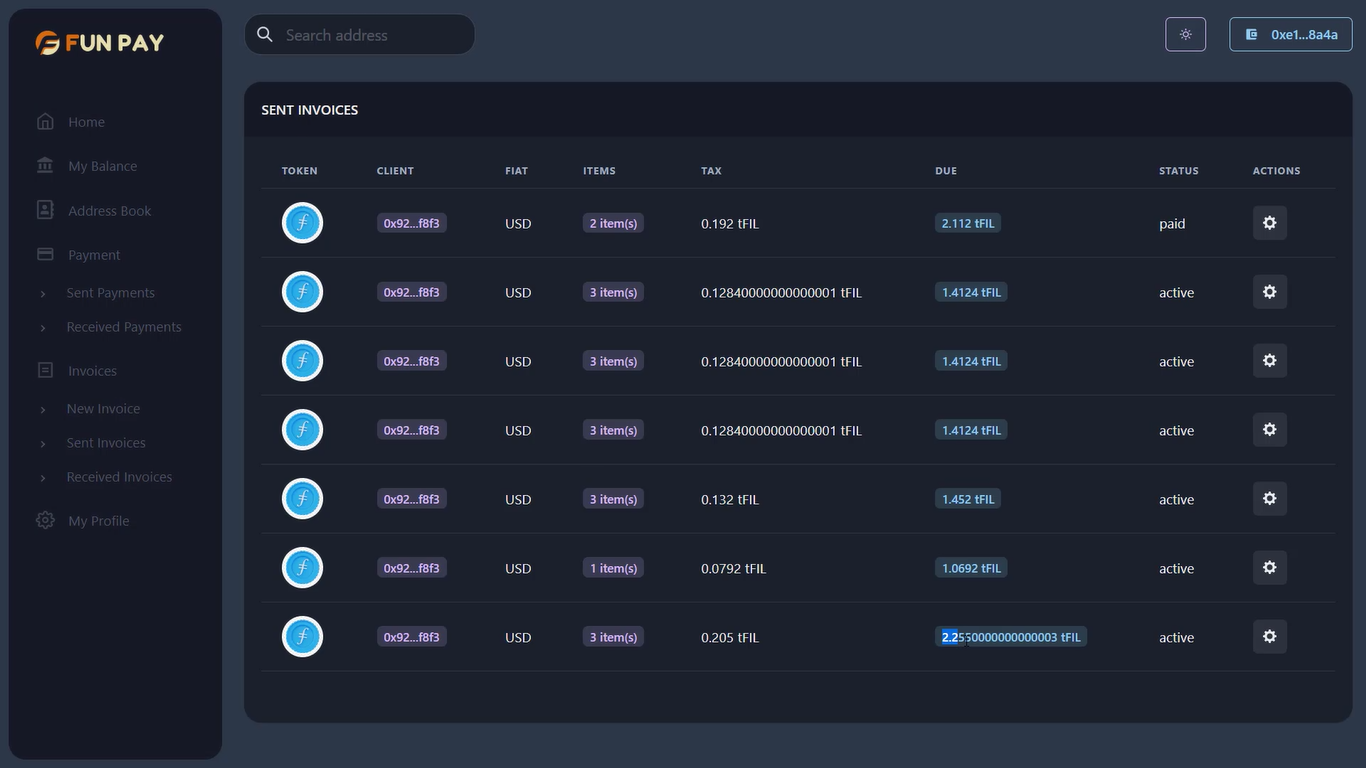Select the Payment card icon
This screenshot has width=1366, height=768.
(45, 254)
